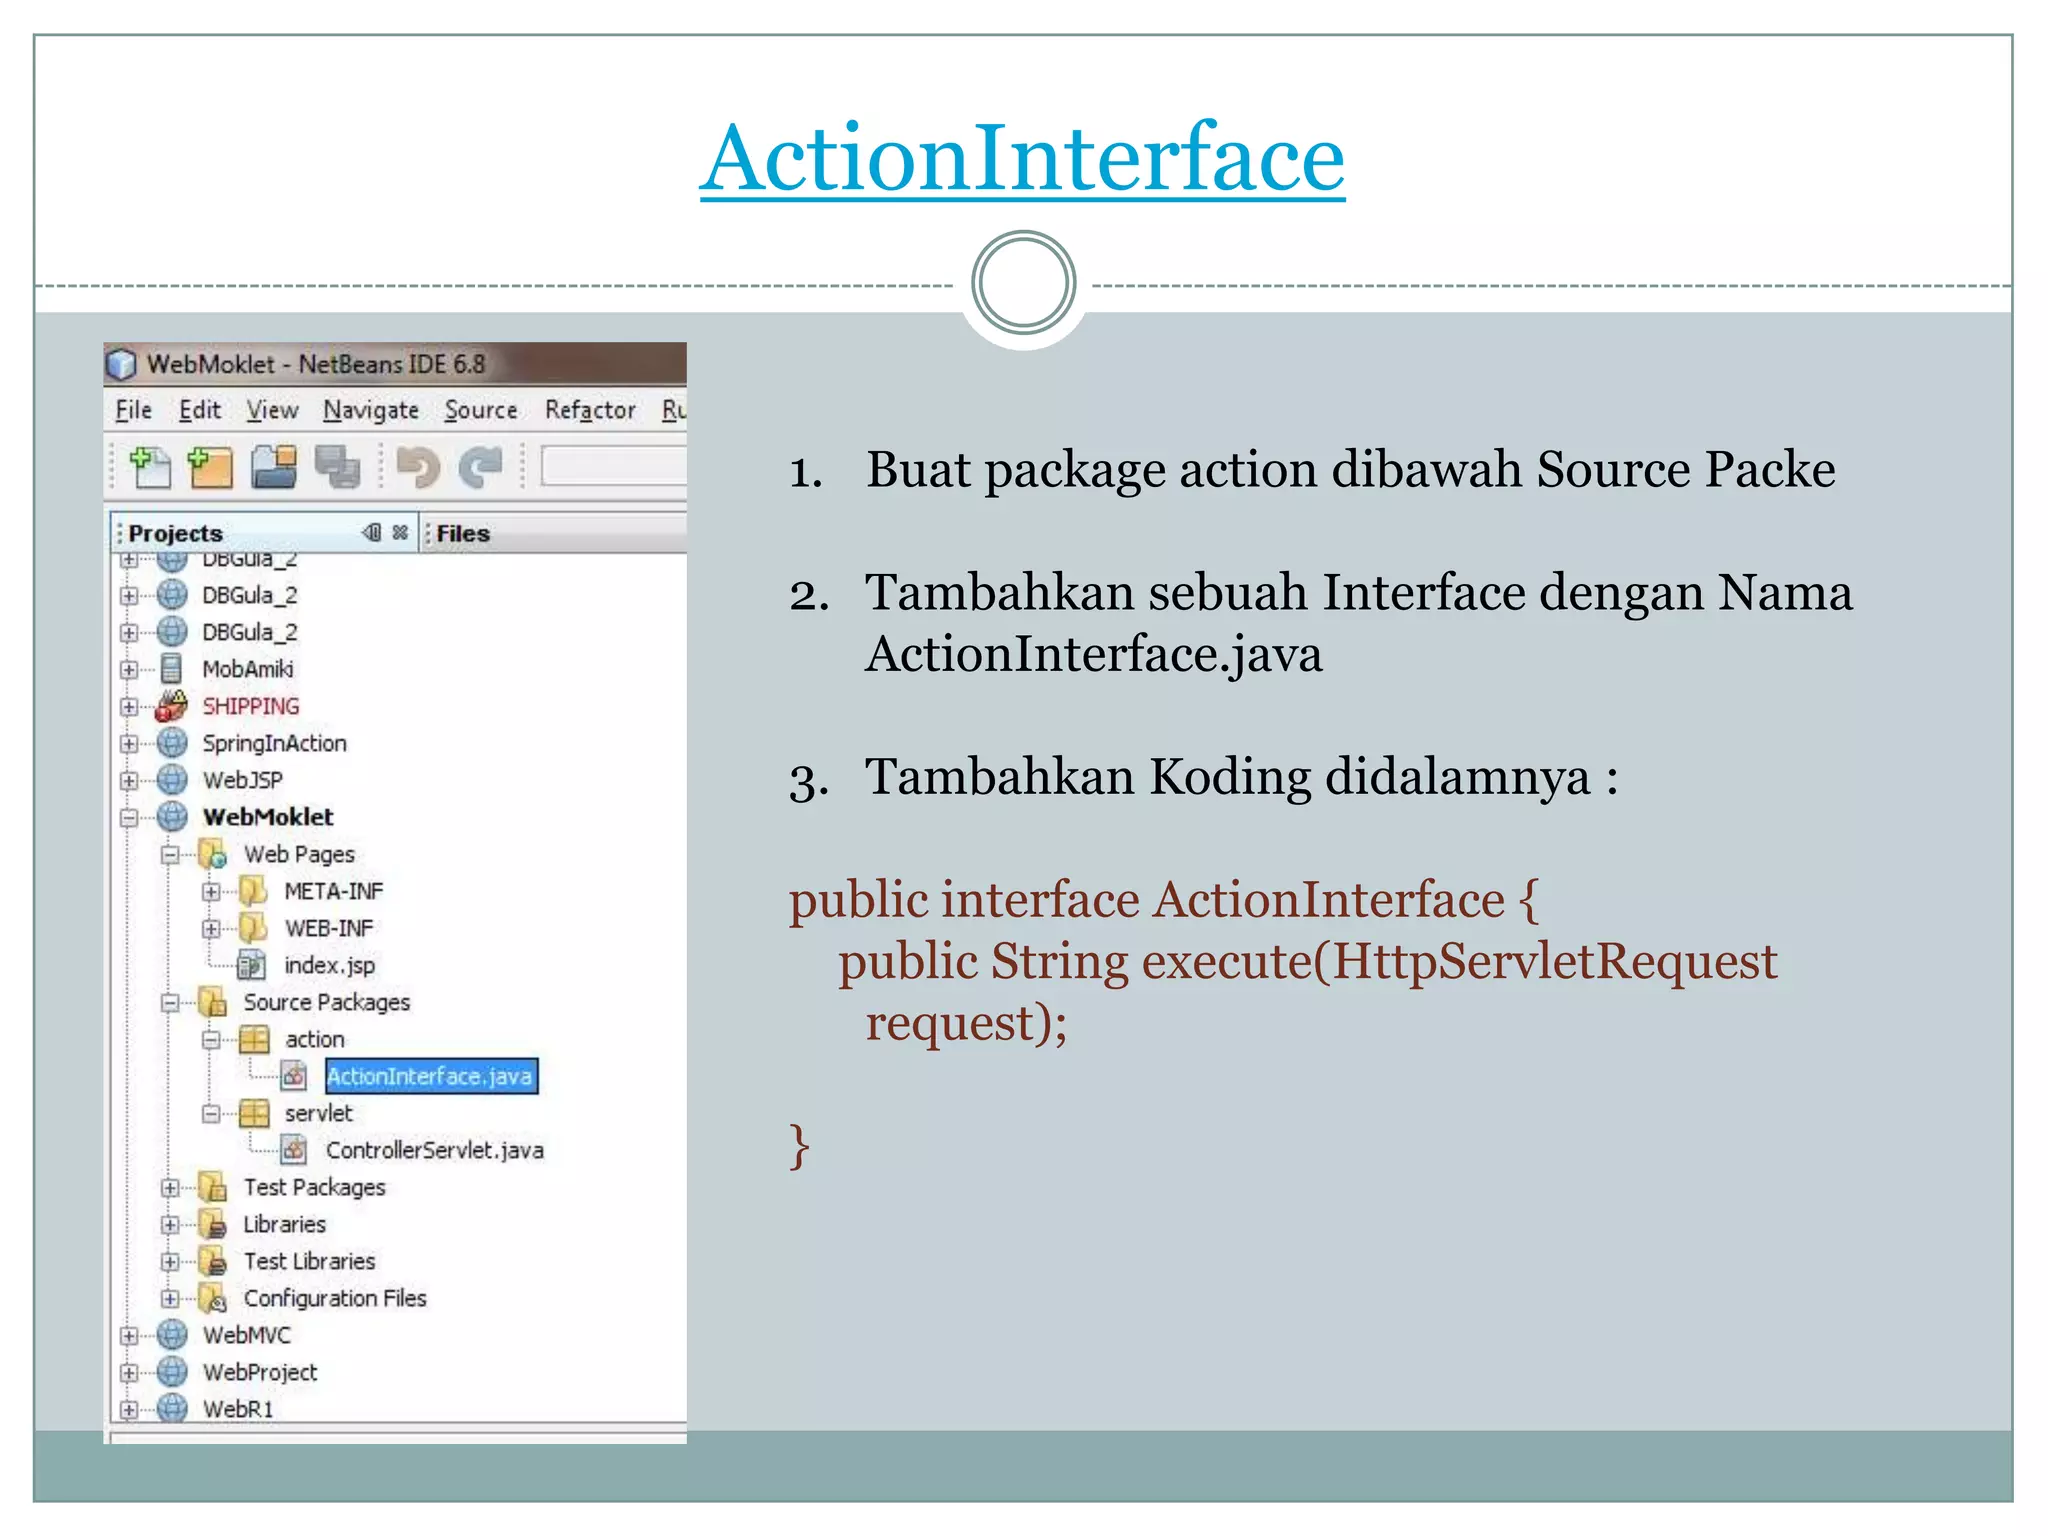
Task: Open the File menu
Action: tap(134, 410)
